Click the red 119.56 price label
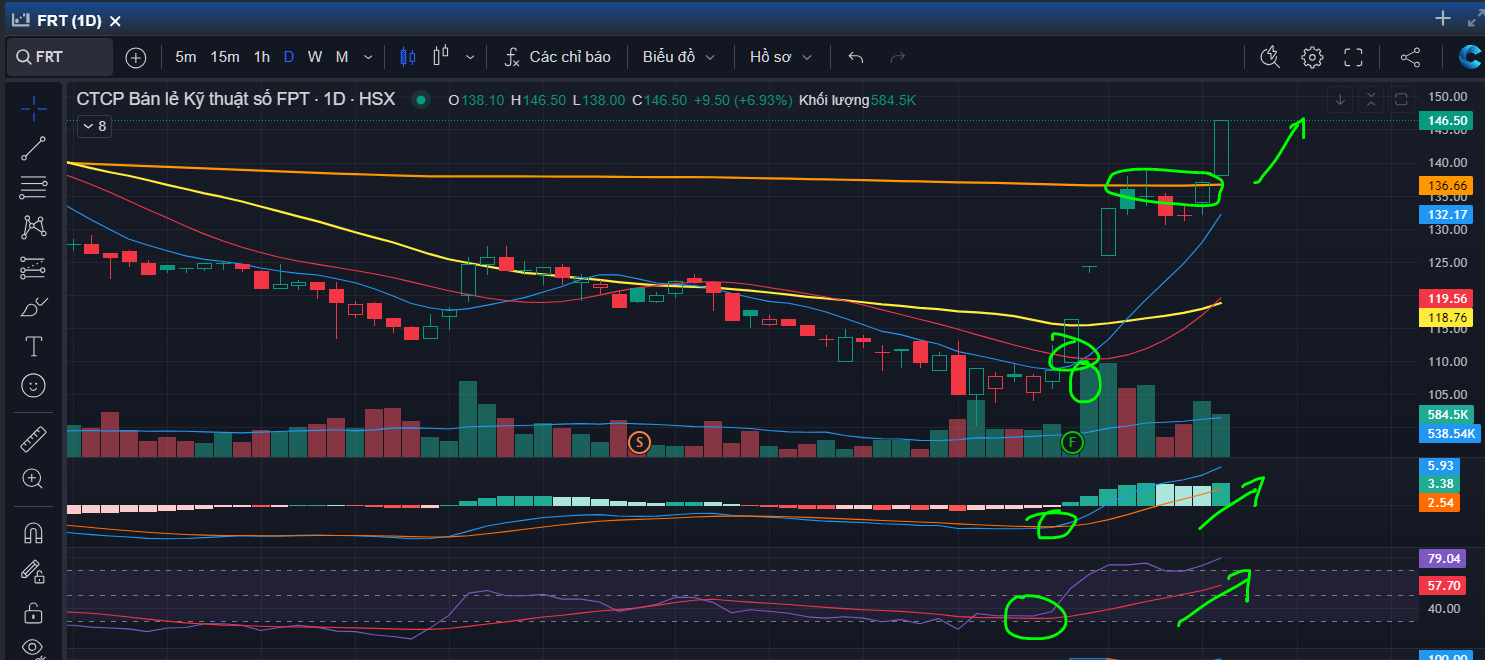Image resolution: width=1485 pixels, height=660 pixels. pos(1444,299)
